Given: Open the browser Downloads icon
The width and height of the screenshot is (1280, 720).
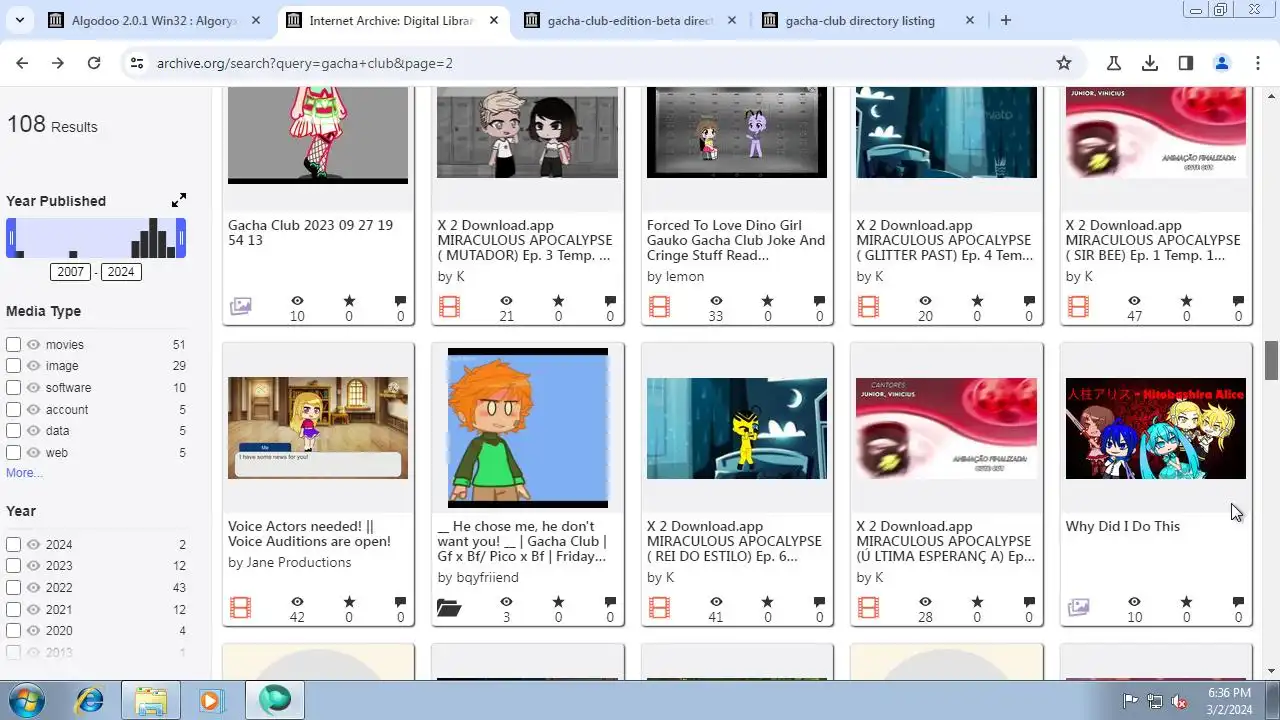Looking at the screenshot, I should coord(1150,63).
